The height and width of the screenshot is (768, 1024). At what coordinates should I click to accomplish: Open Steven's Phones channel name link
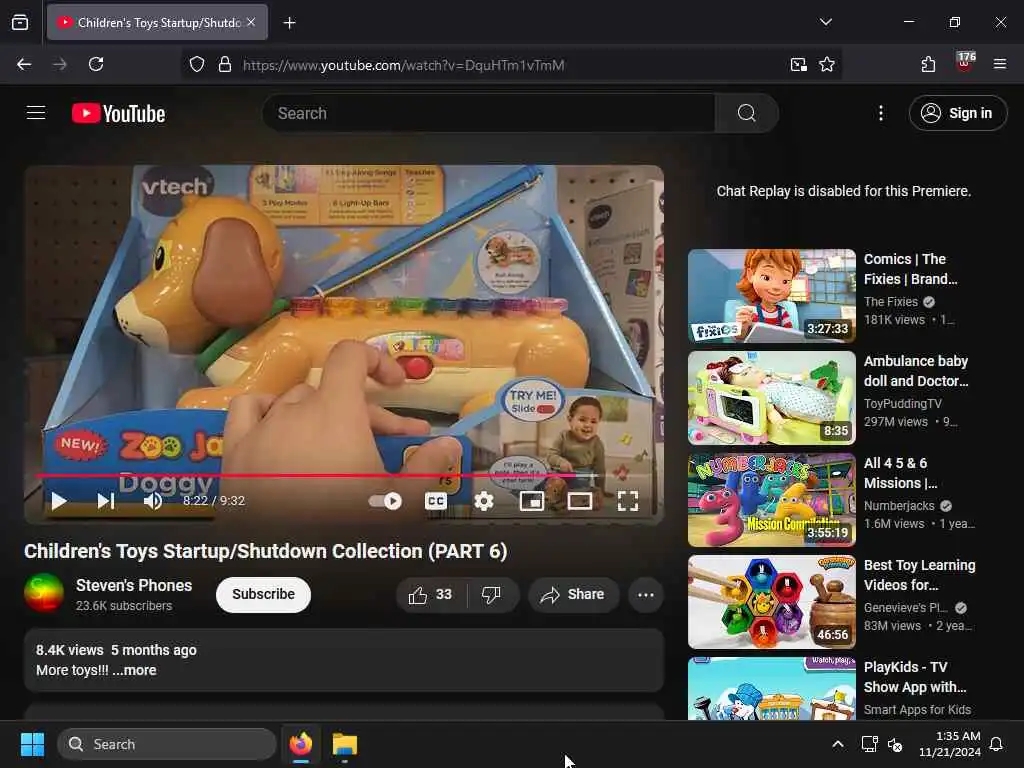coord(134,585)
